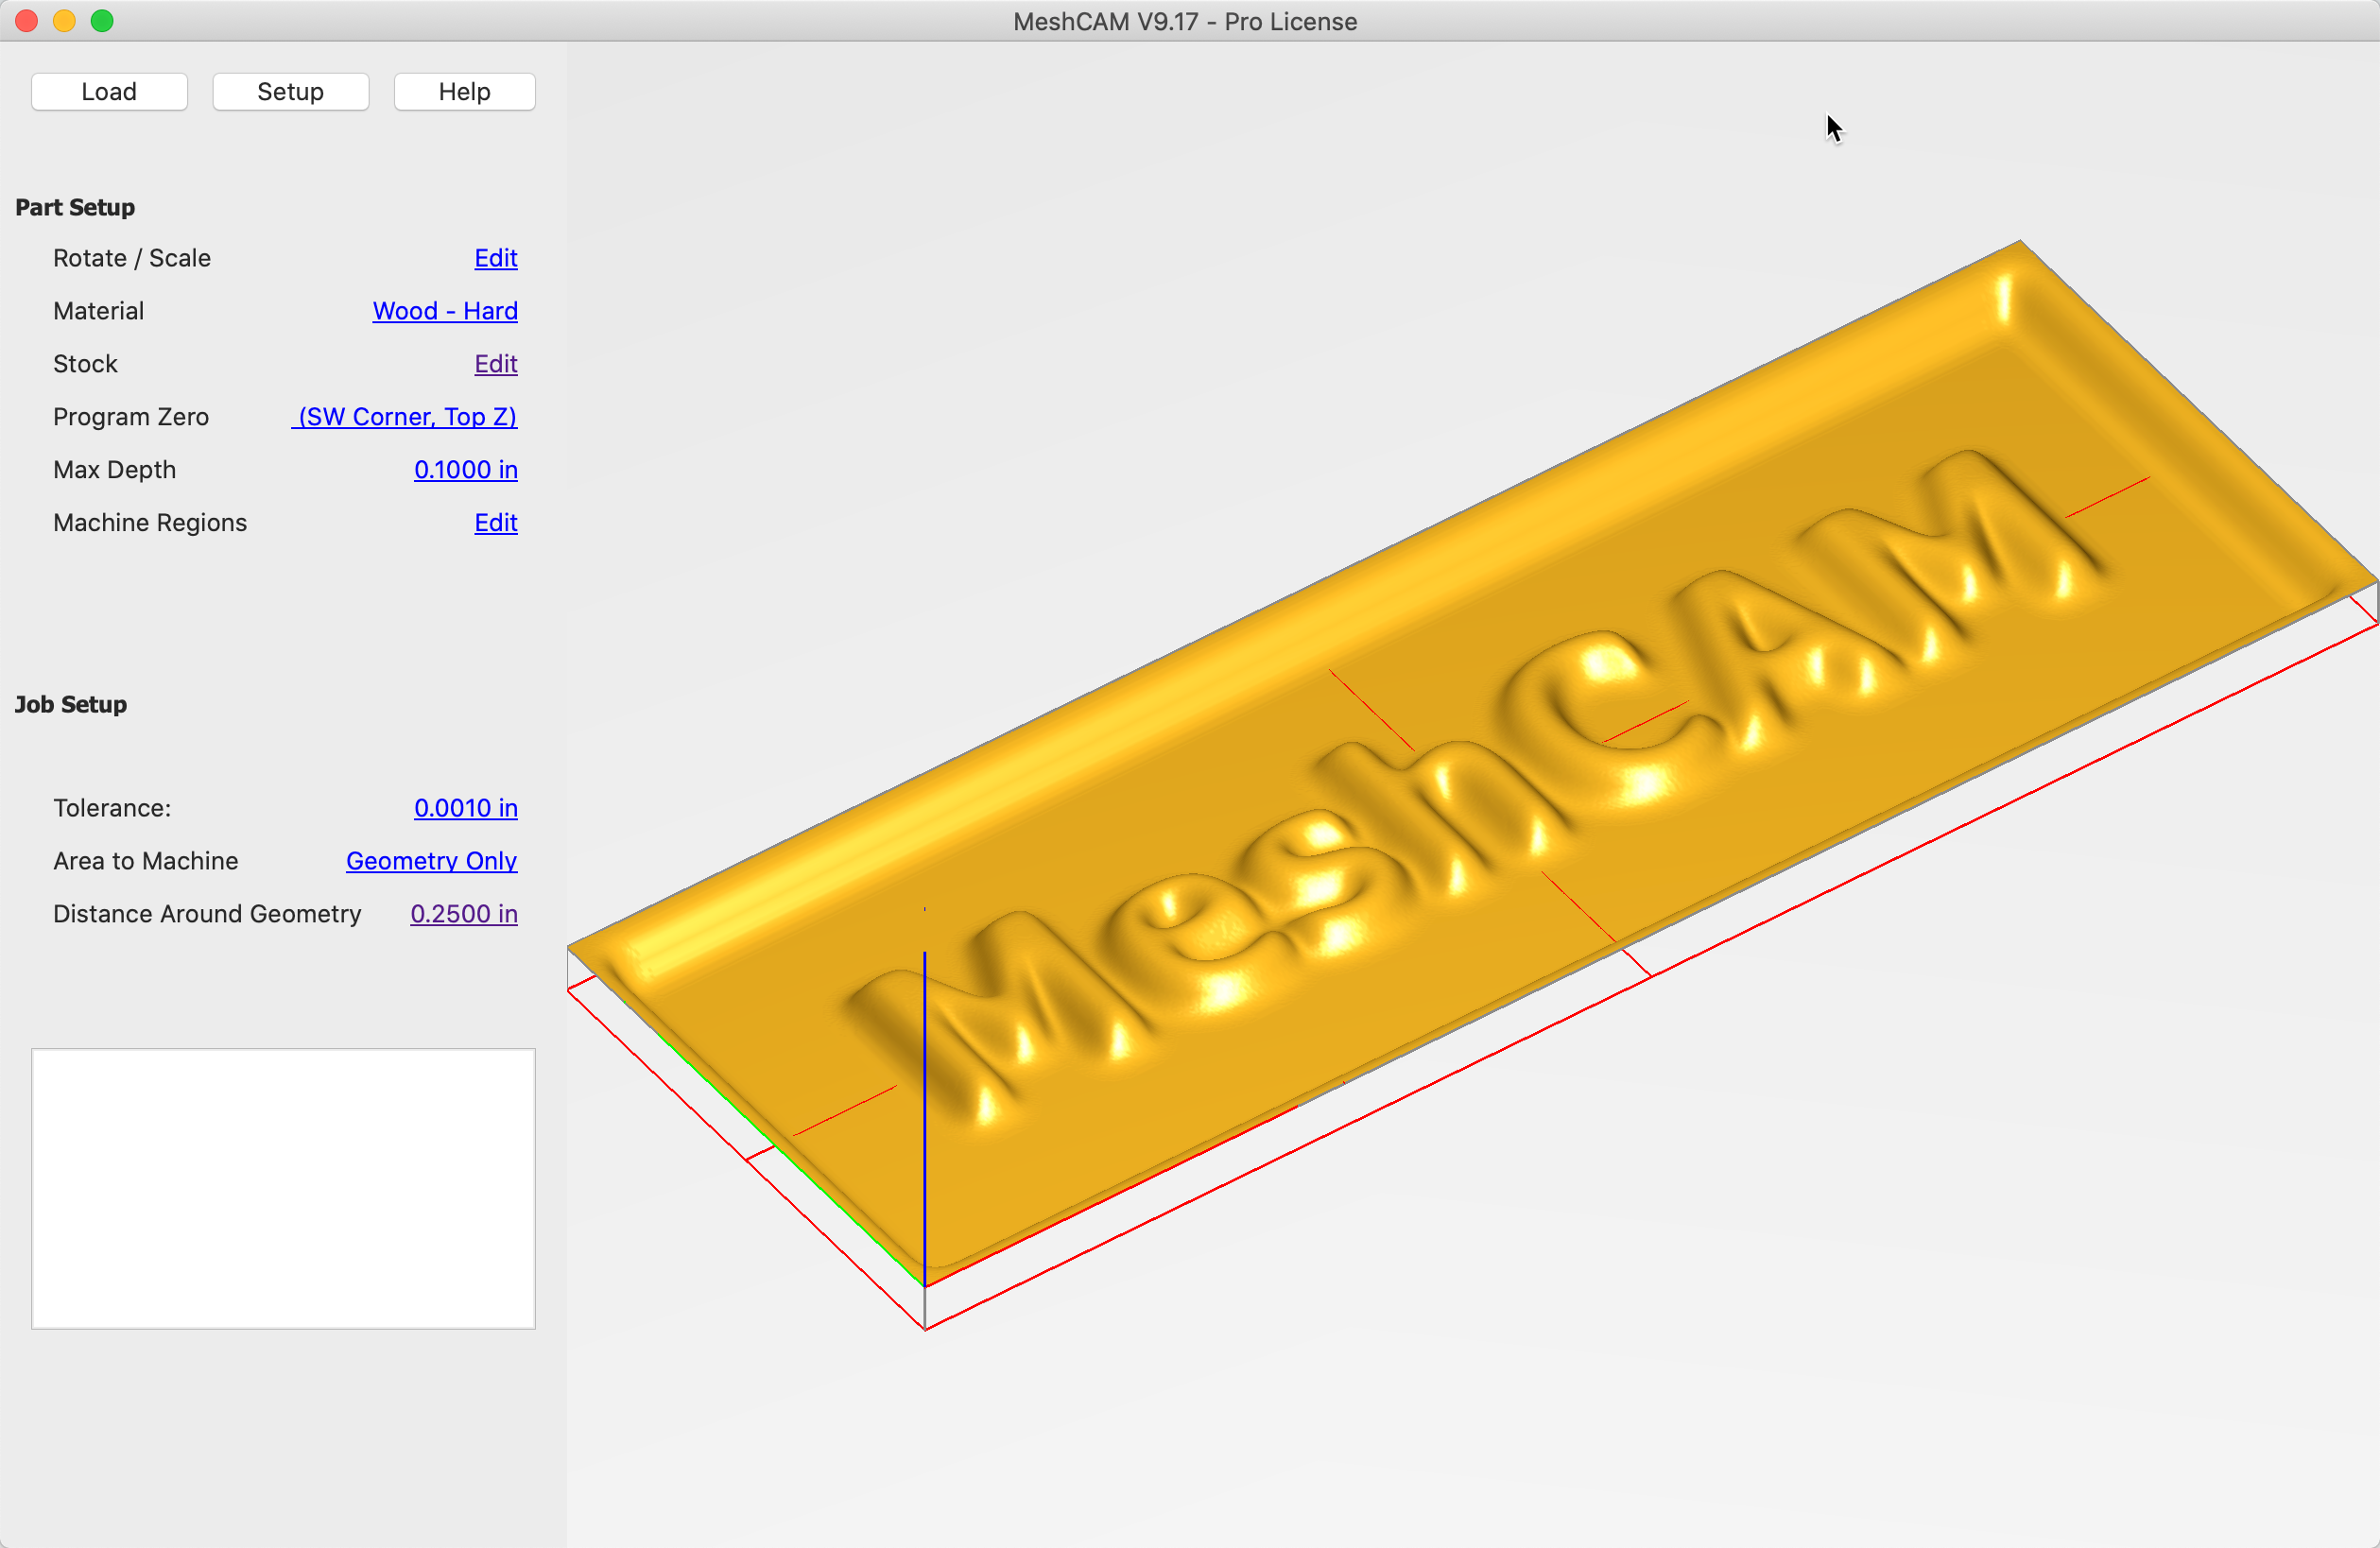The image size is (2380, 1548).
Task: Click the Job Setup heading
Action: [x=71, y=704]
